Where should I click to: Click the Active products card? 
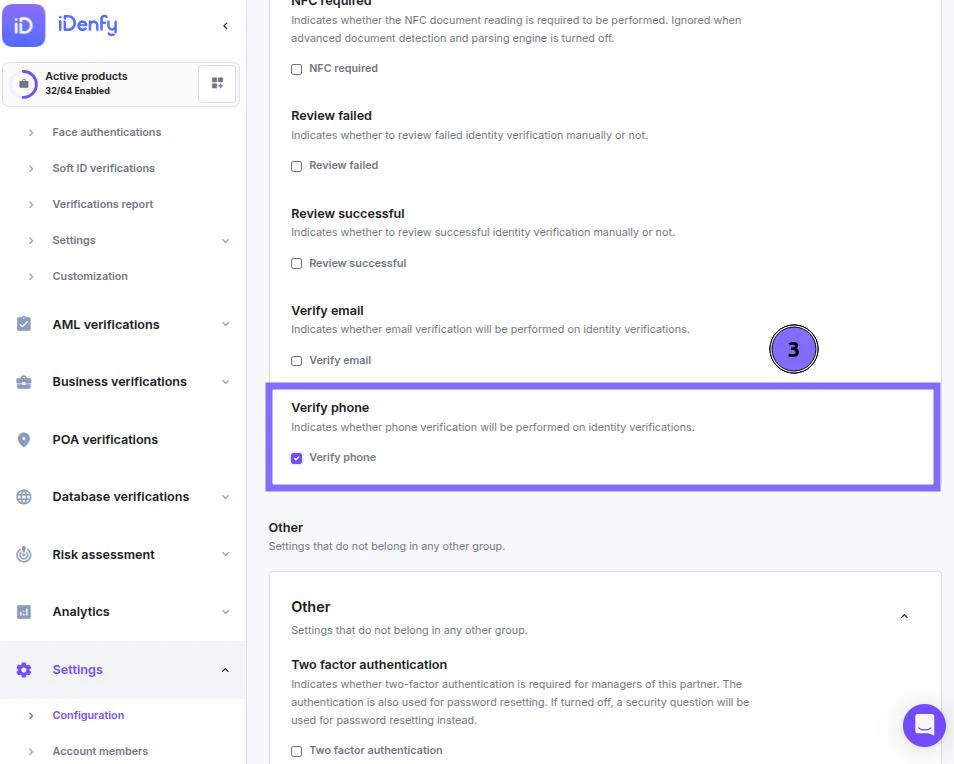(x=120, y=84)
